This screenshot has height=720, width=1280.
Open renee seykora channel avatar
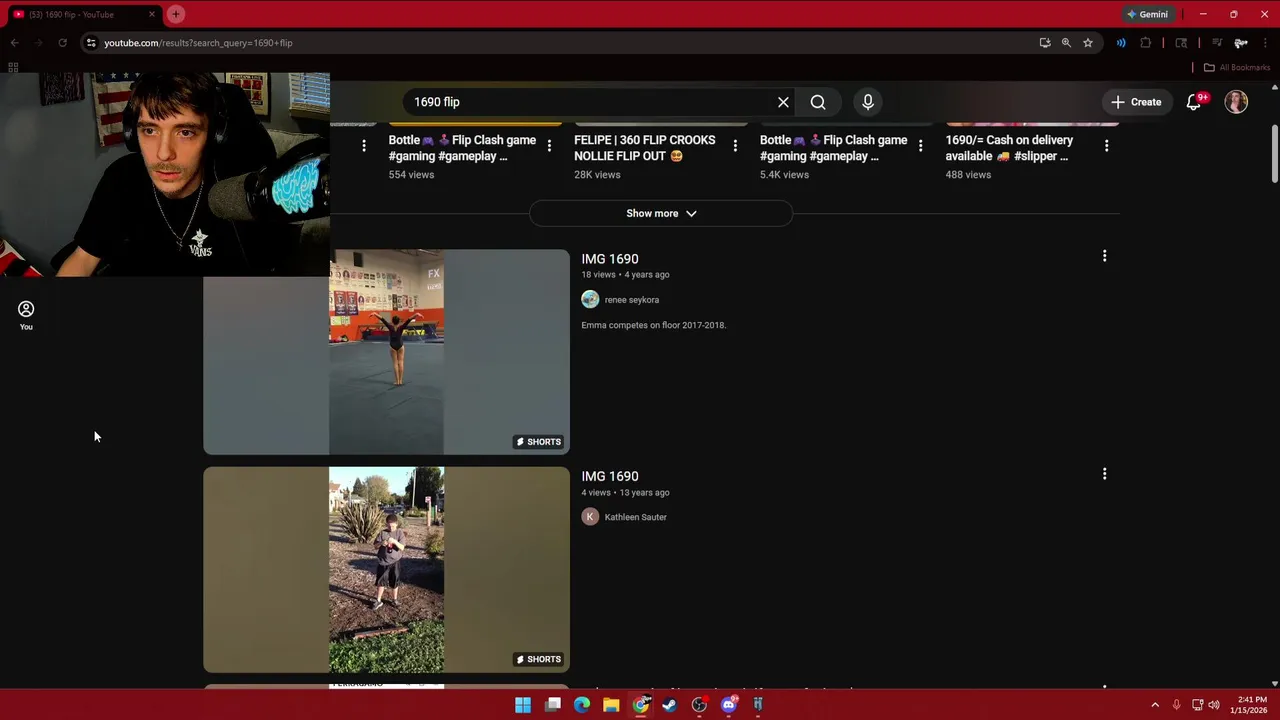[590, 299]
